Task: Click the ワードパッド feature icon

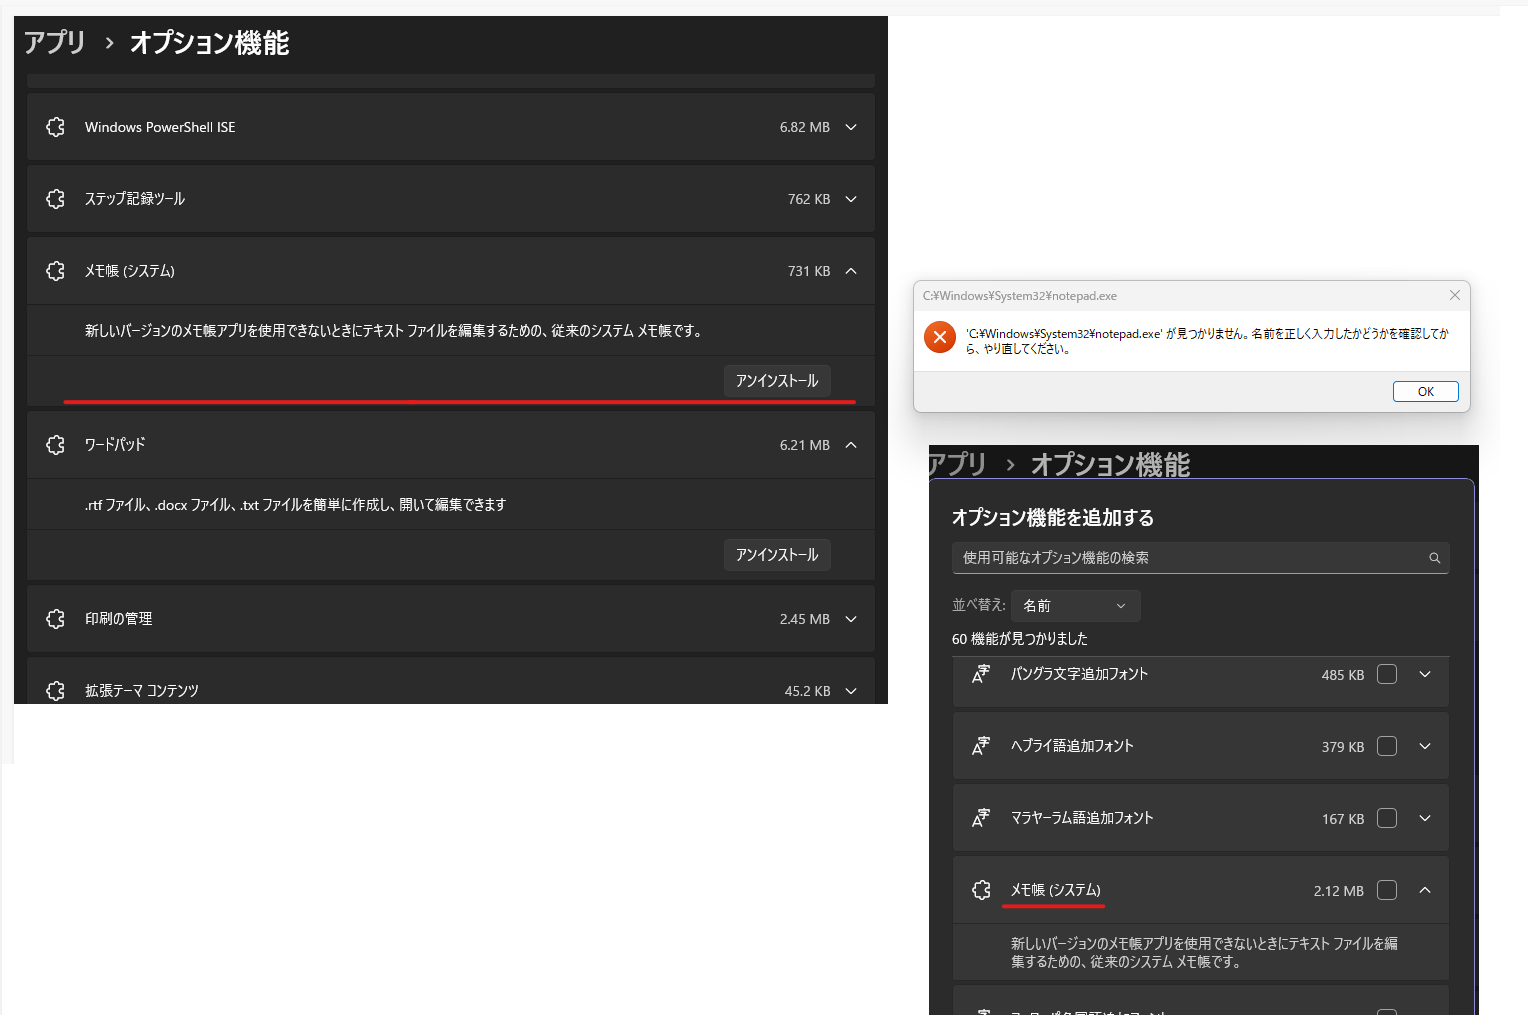Action: [x=56, y=445]
